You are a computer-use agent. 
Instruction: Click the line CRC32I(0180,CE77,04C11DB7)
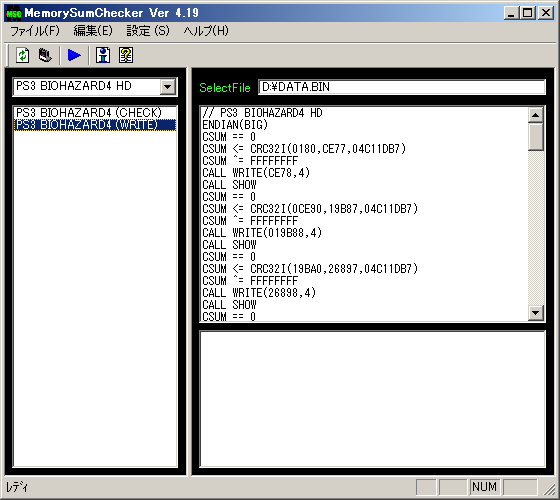coord(304,149)
